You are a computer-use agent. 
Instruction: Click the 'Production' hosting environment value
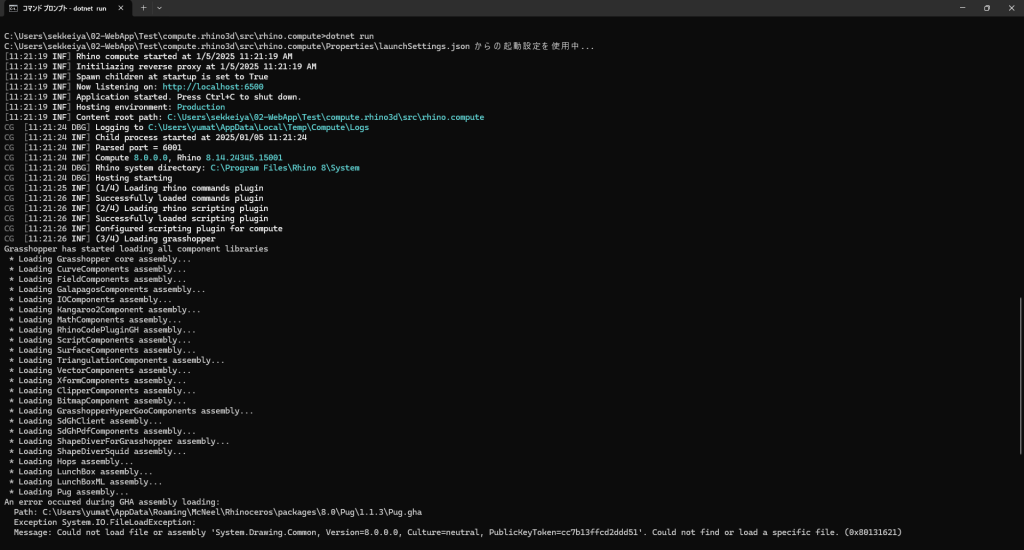point(200,107)
